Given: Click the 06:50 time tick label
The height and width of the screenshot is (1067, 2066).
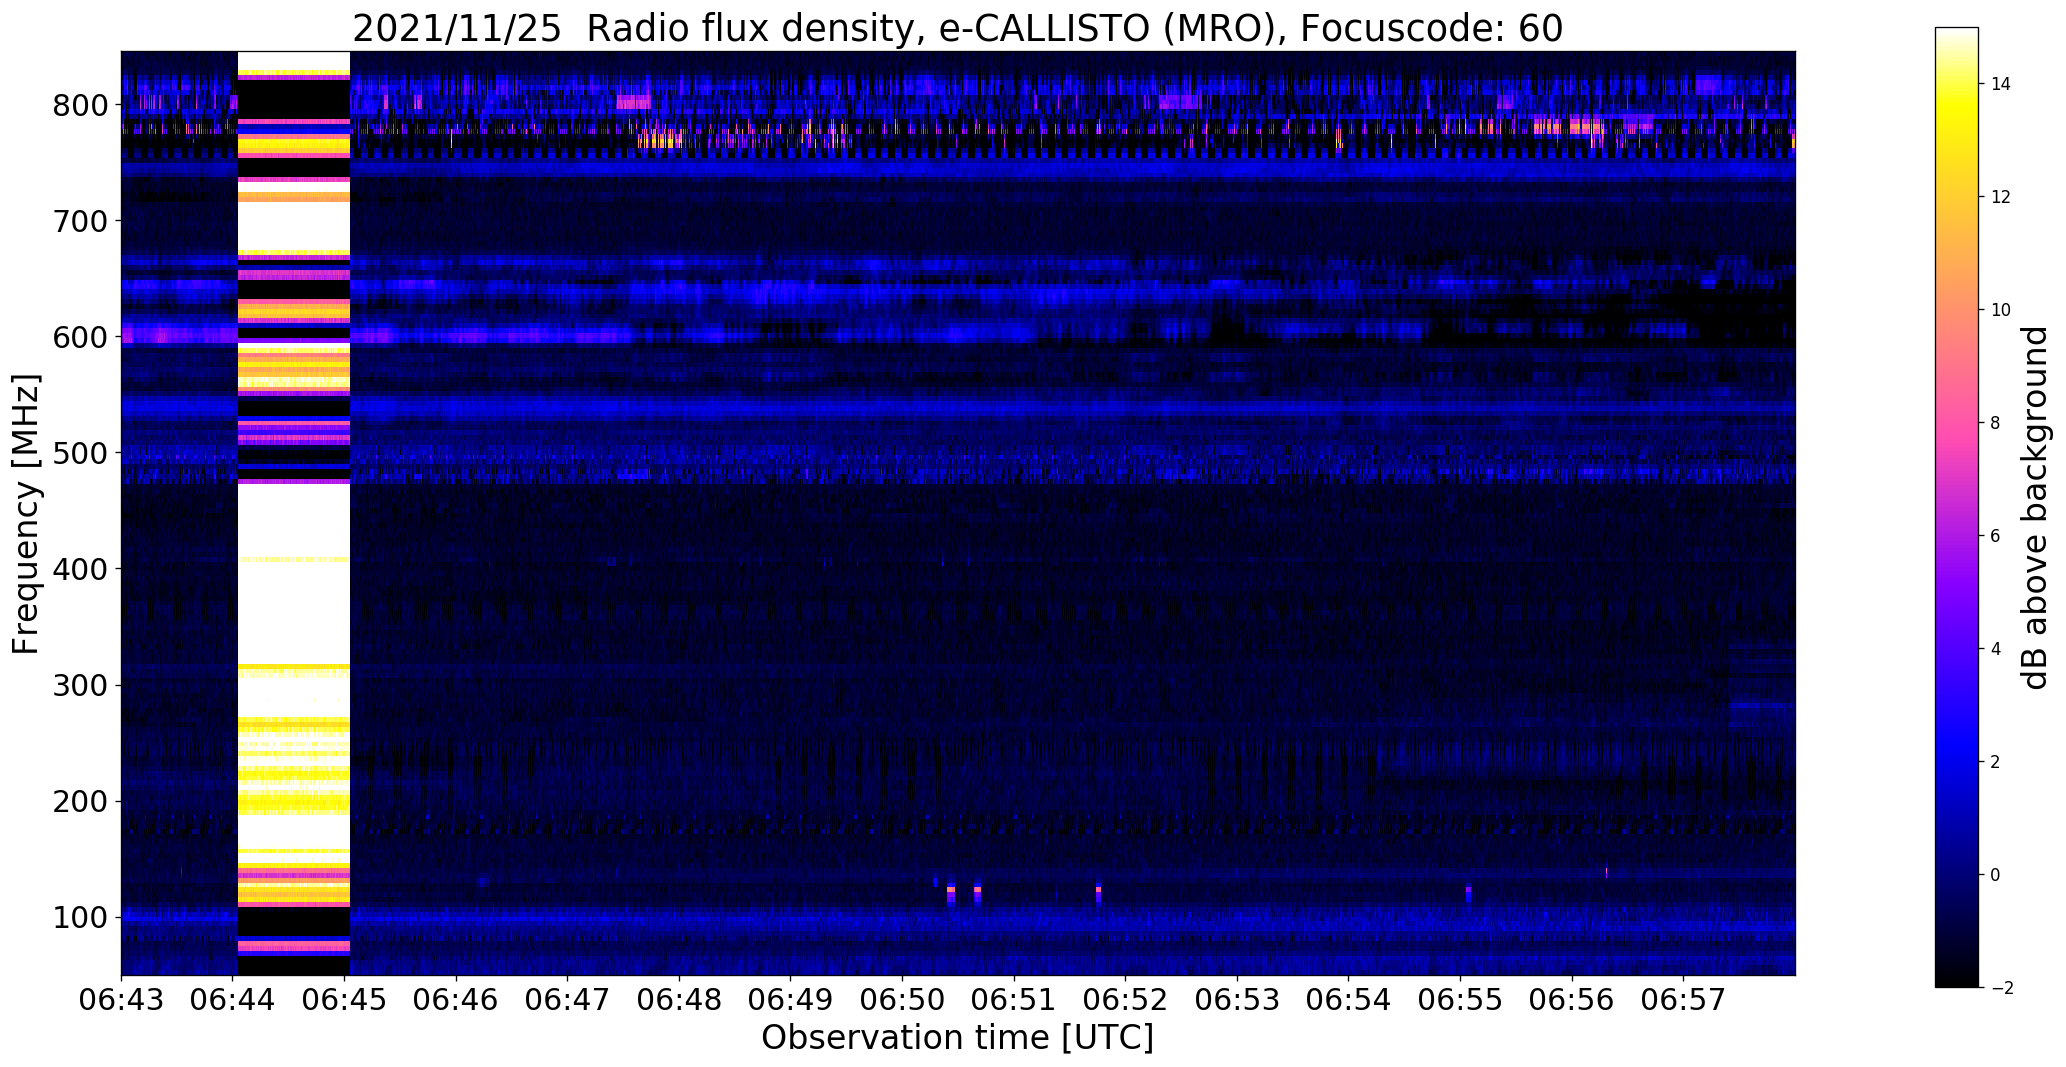Looking at the screenshot, I should [903, 1000].
